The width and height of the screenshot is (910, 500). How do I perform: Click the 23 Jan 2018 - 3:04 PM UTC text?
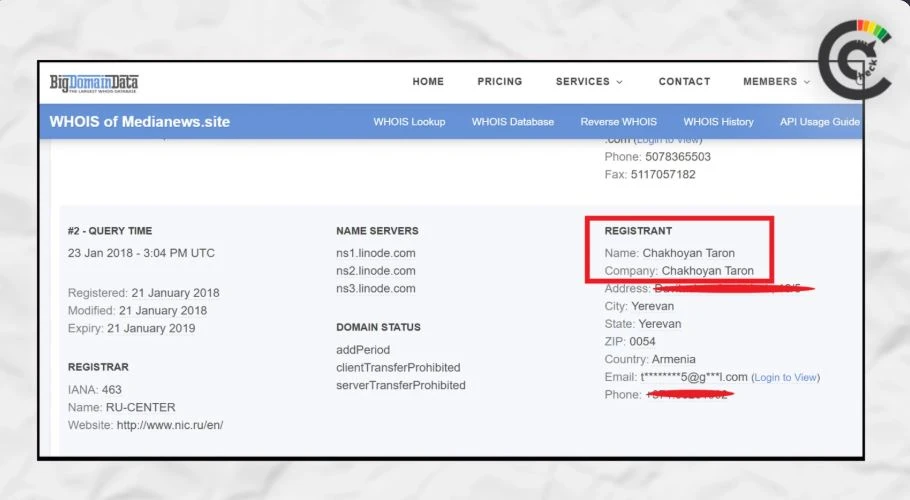141,253
